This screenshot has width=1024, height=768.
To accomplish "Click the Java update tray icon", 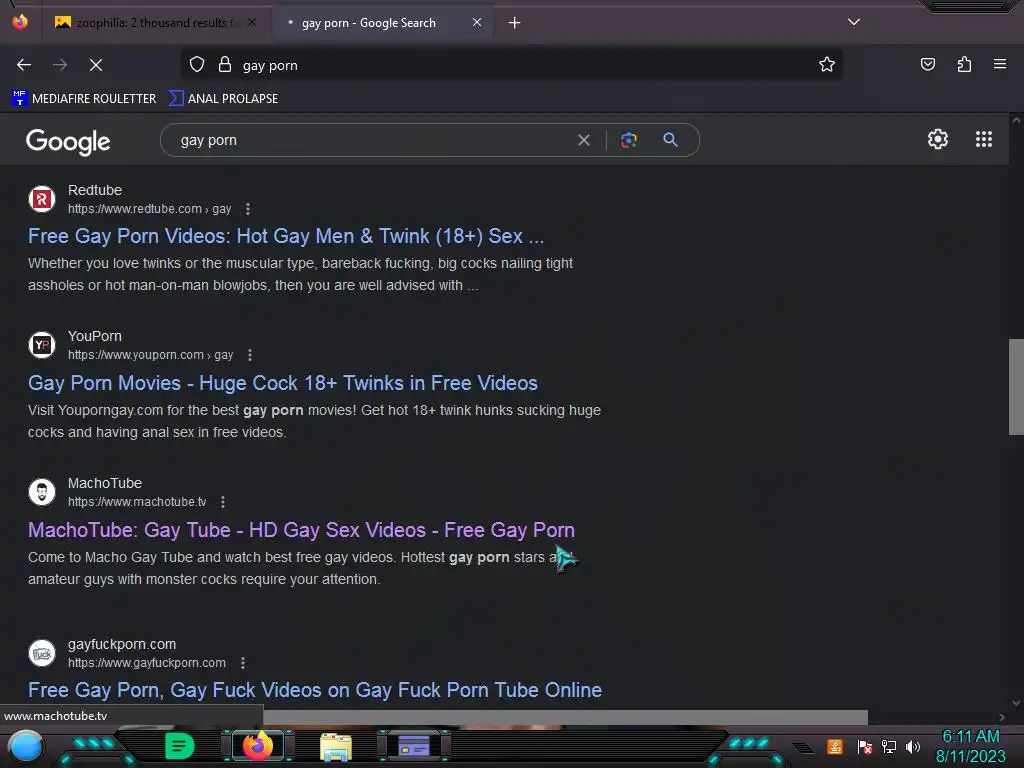I will click(x=835, y=746).
